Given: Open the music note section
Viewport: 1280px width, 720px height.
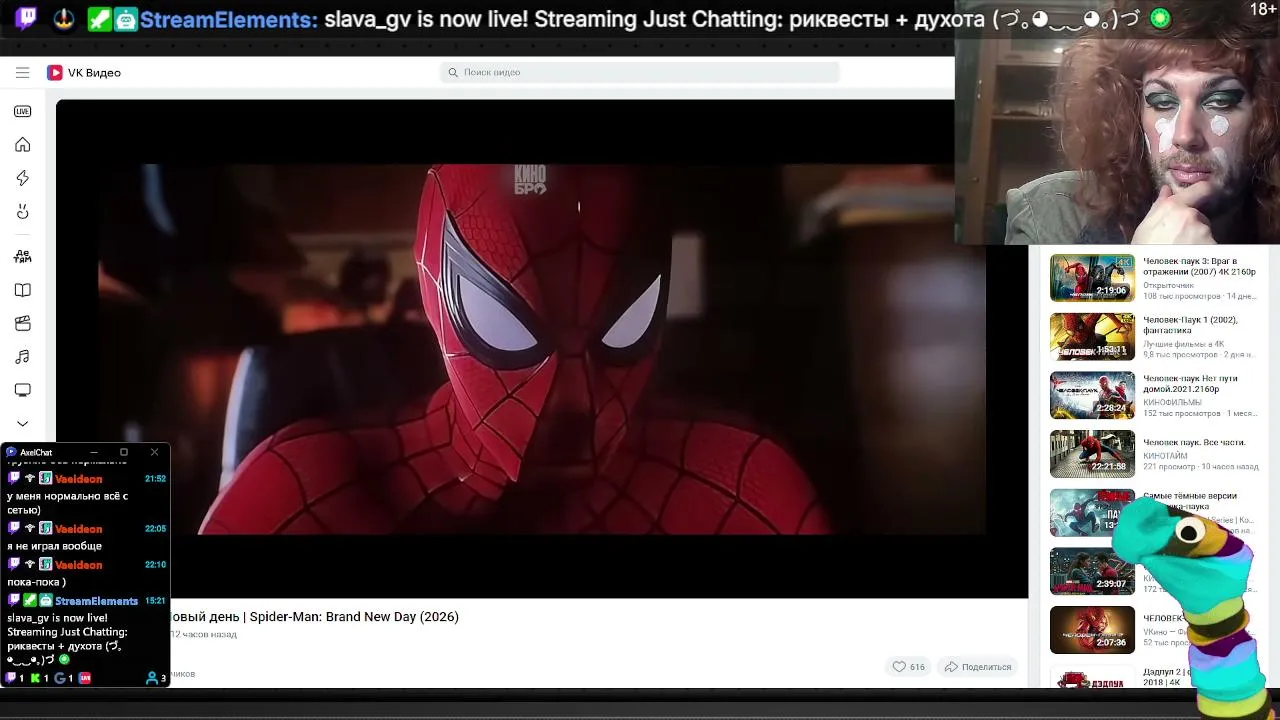Looking at the screenshot, I should [22, 357].
